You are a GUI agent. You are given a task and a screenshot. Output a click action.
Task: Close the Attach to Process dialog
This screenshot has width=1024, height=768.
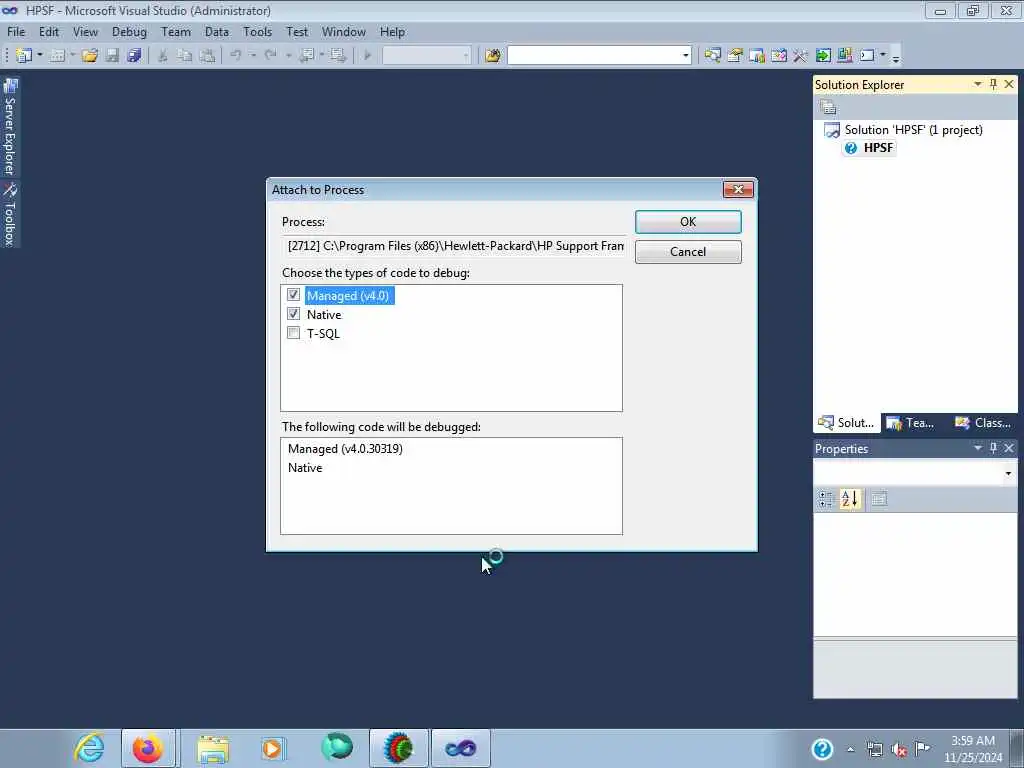738,189
